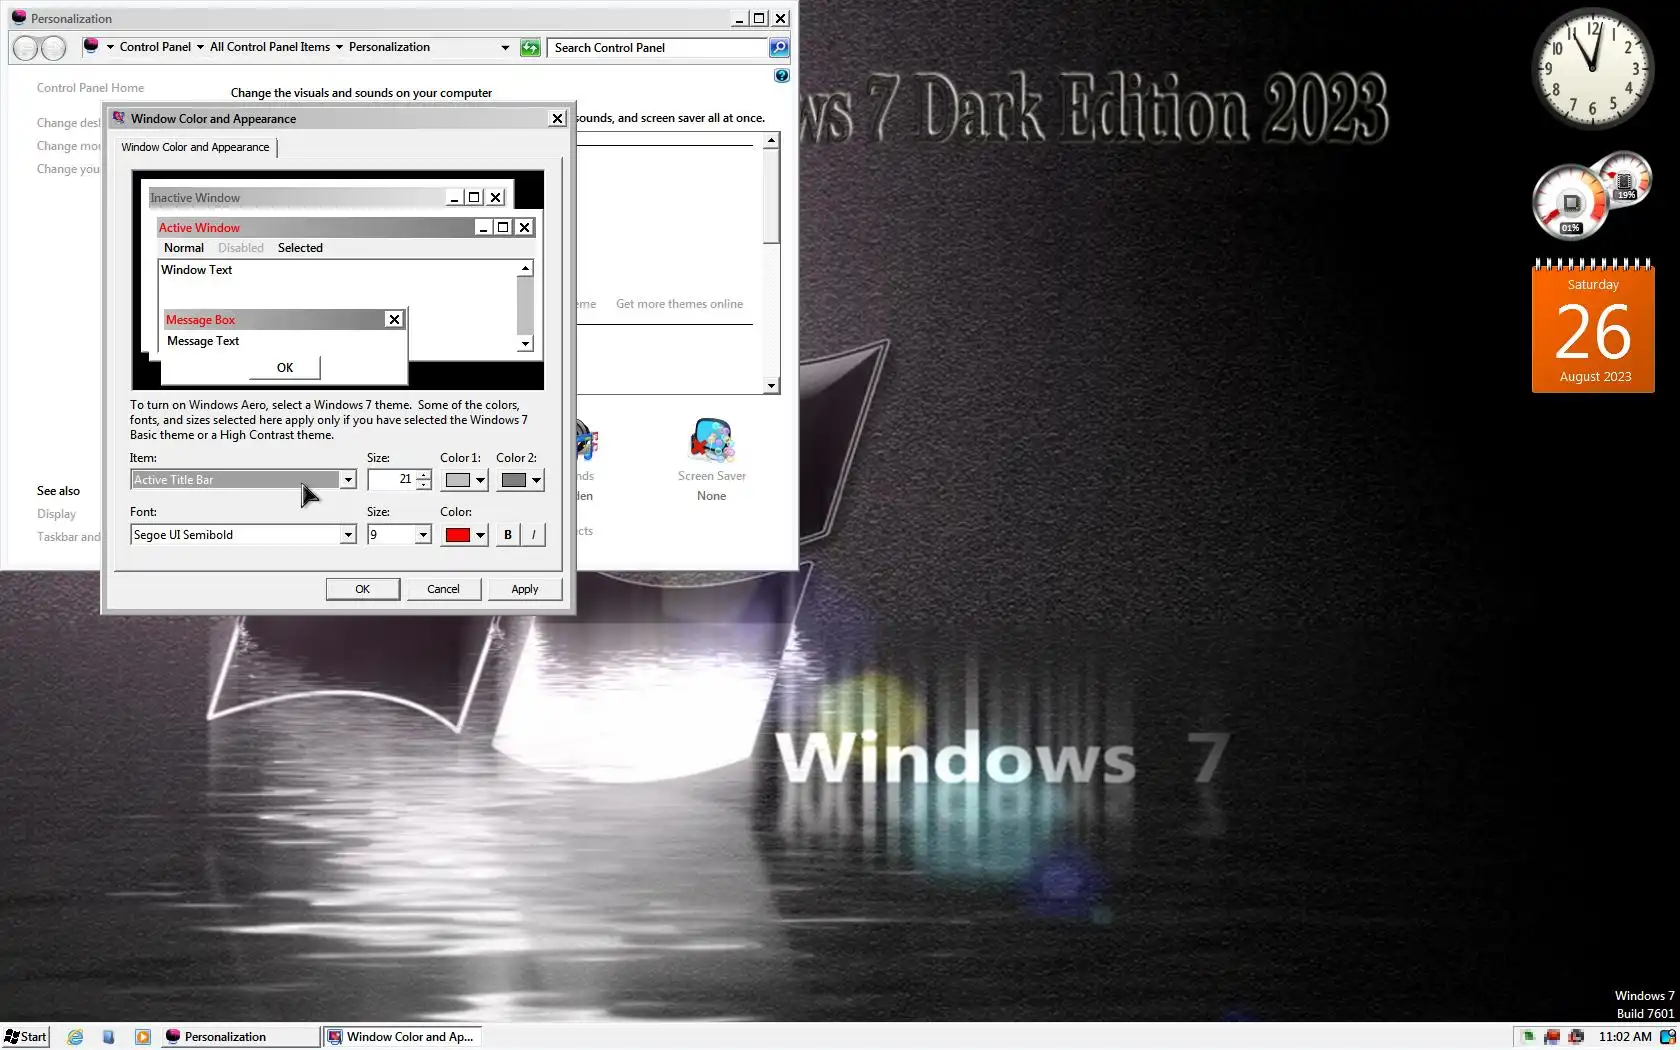
Task: Open the red font Color swatch picker
Action: pyautogui.click(x=464, y=535)
